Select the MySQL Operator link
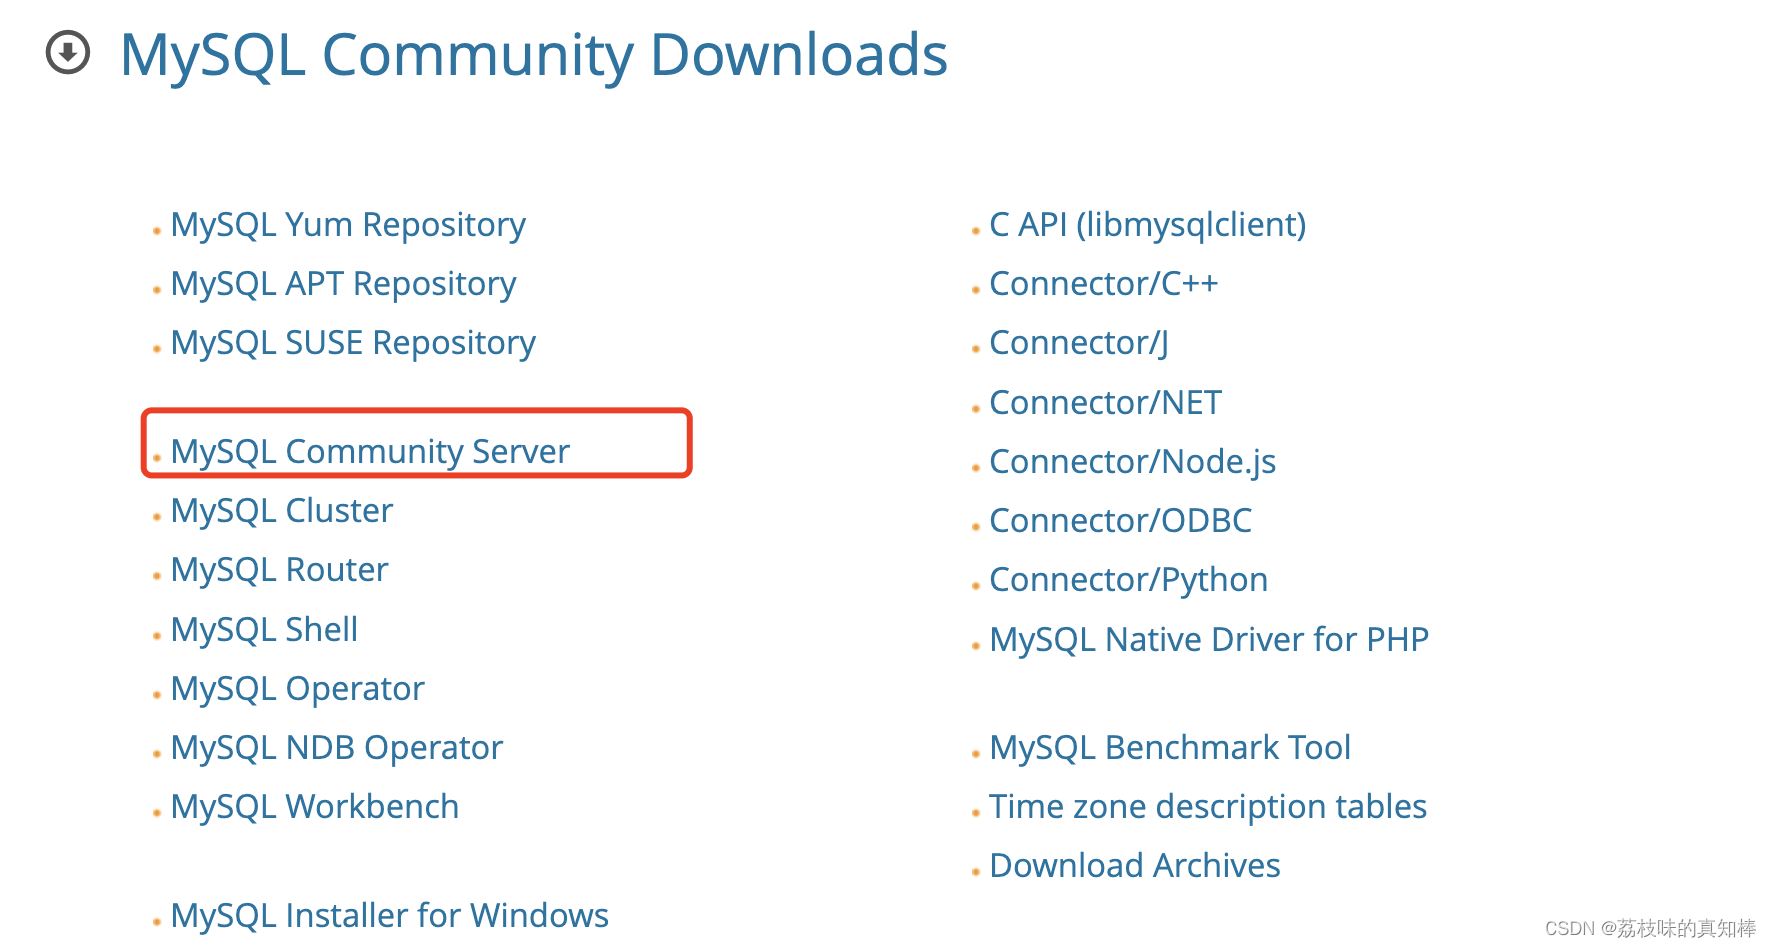Viewport: 1772px width, 948px height. coord(297,689)
